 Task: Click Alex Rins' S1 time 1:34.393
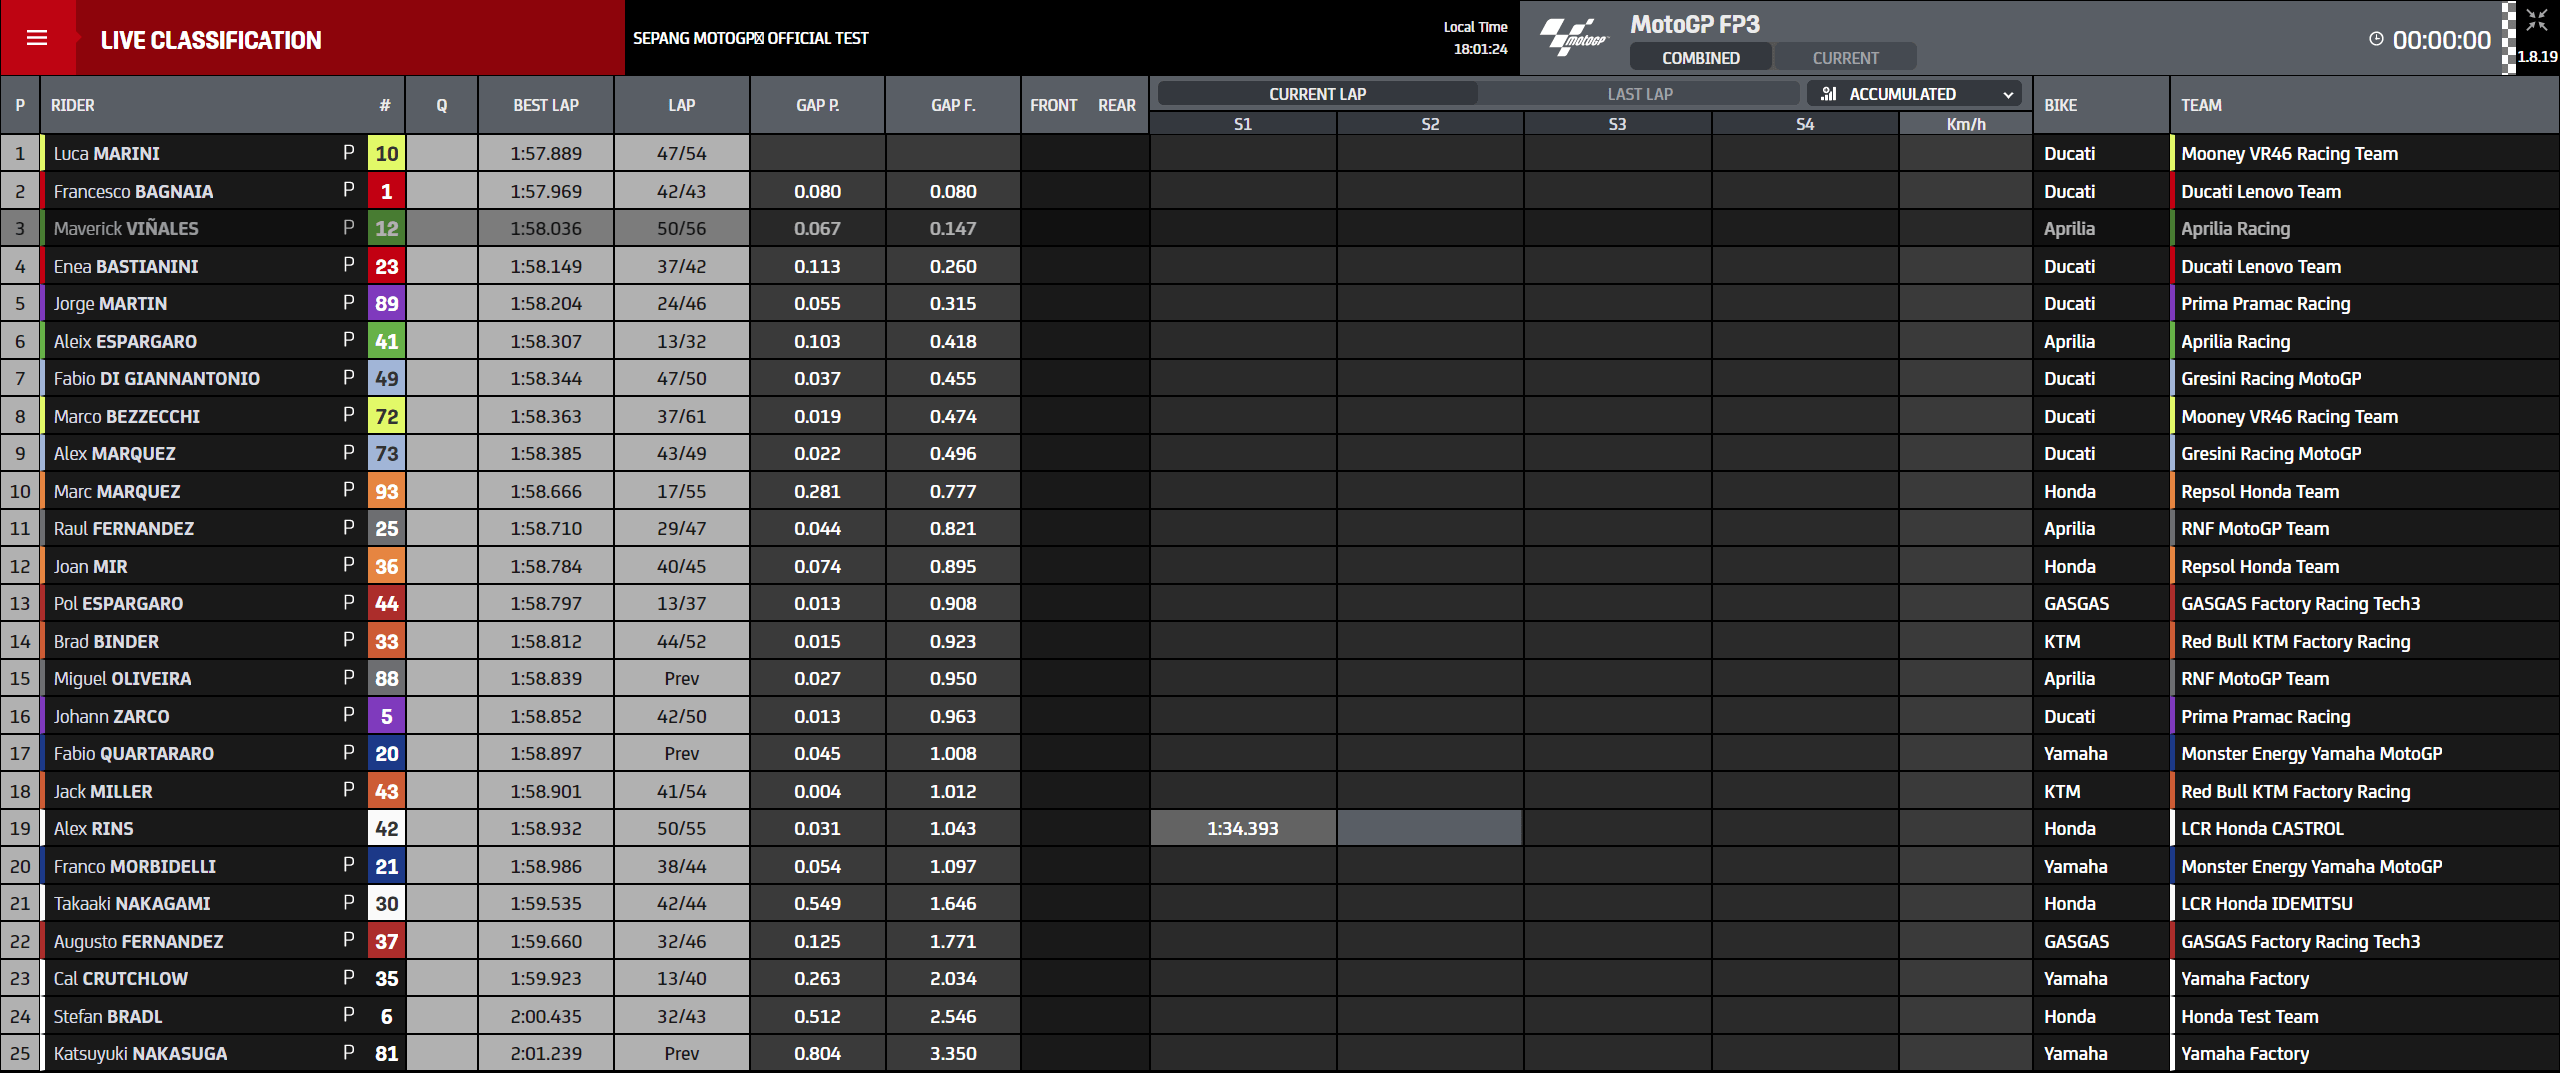pyautogui.click(x=1242, y=829)
